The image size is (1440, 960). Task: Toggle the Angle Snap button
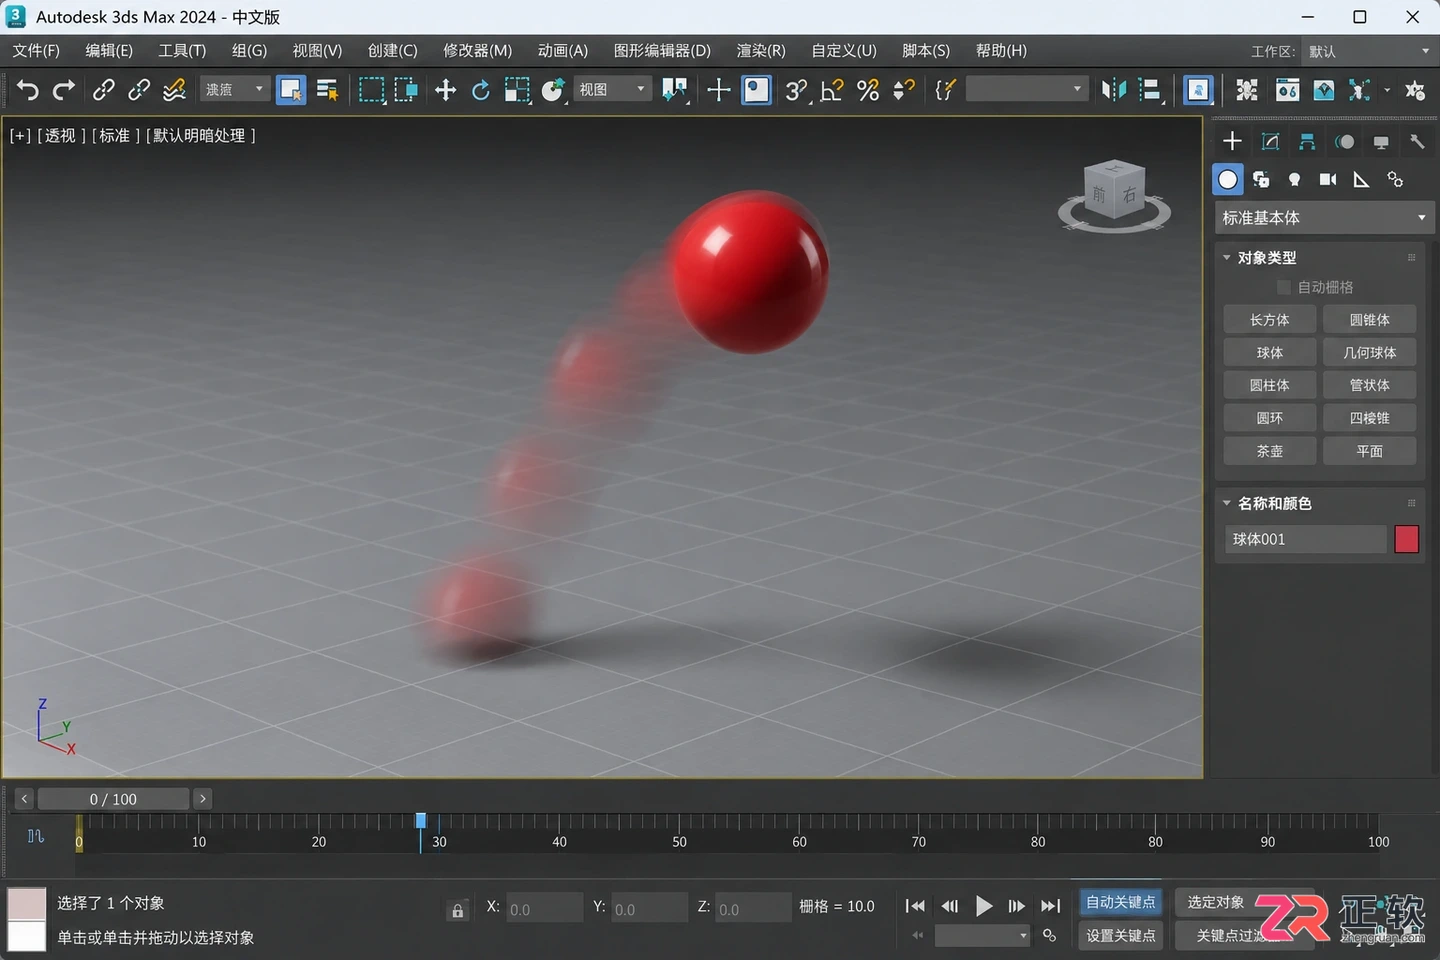point(832,90)
